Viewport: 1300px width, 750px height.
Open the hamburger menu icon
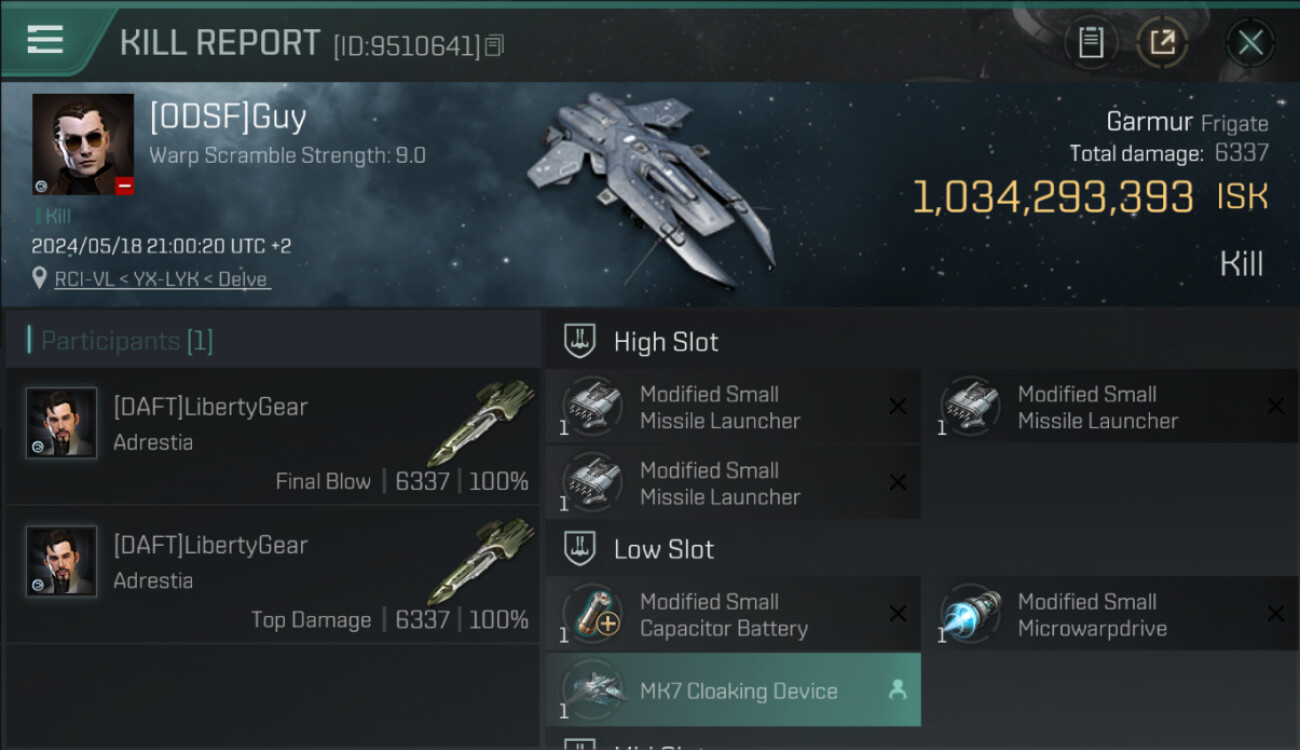(x=45, y=40)
